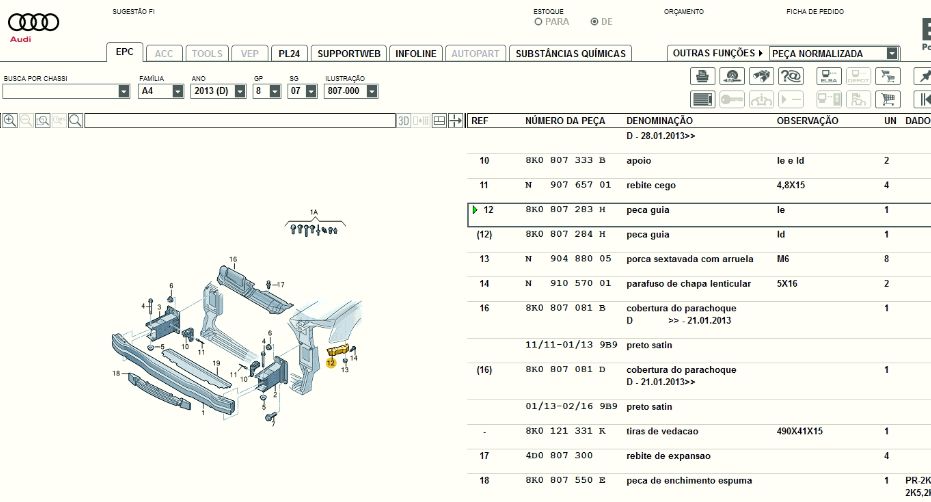Zoom in on the illustration
931x502 pixels.
pyautogui.click(x=10, y=121)
